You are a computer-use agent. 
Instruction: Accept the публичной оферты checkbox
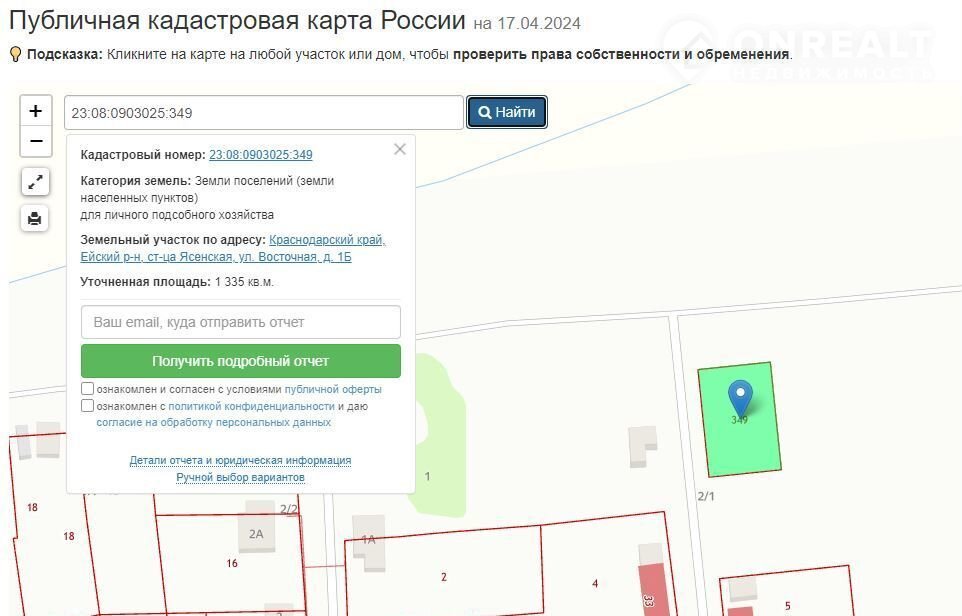tap(88, 389)
